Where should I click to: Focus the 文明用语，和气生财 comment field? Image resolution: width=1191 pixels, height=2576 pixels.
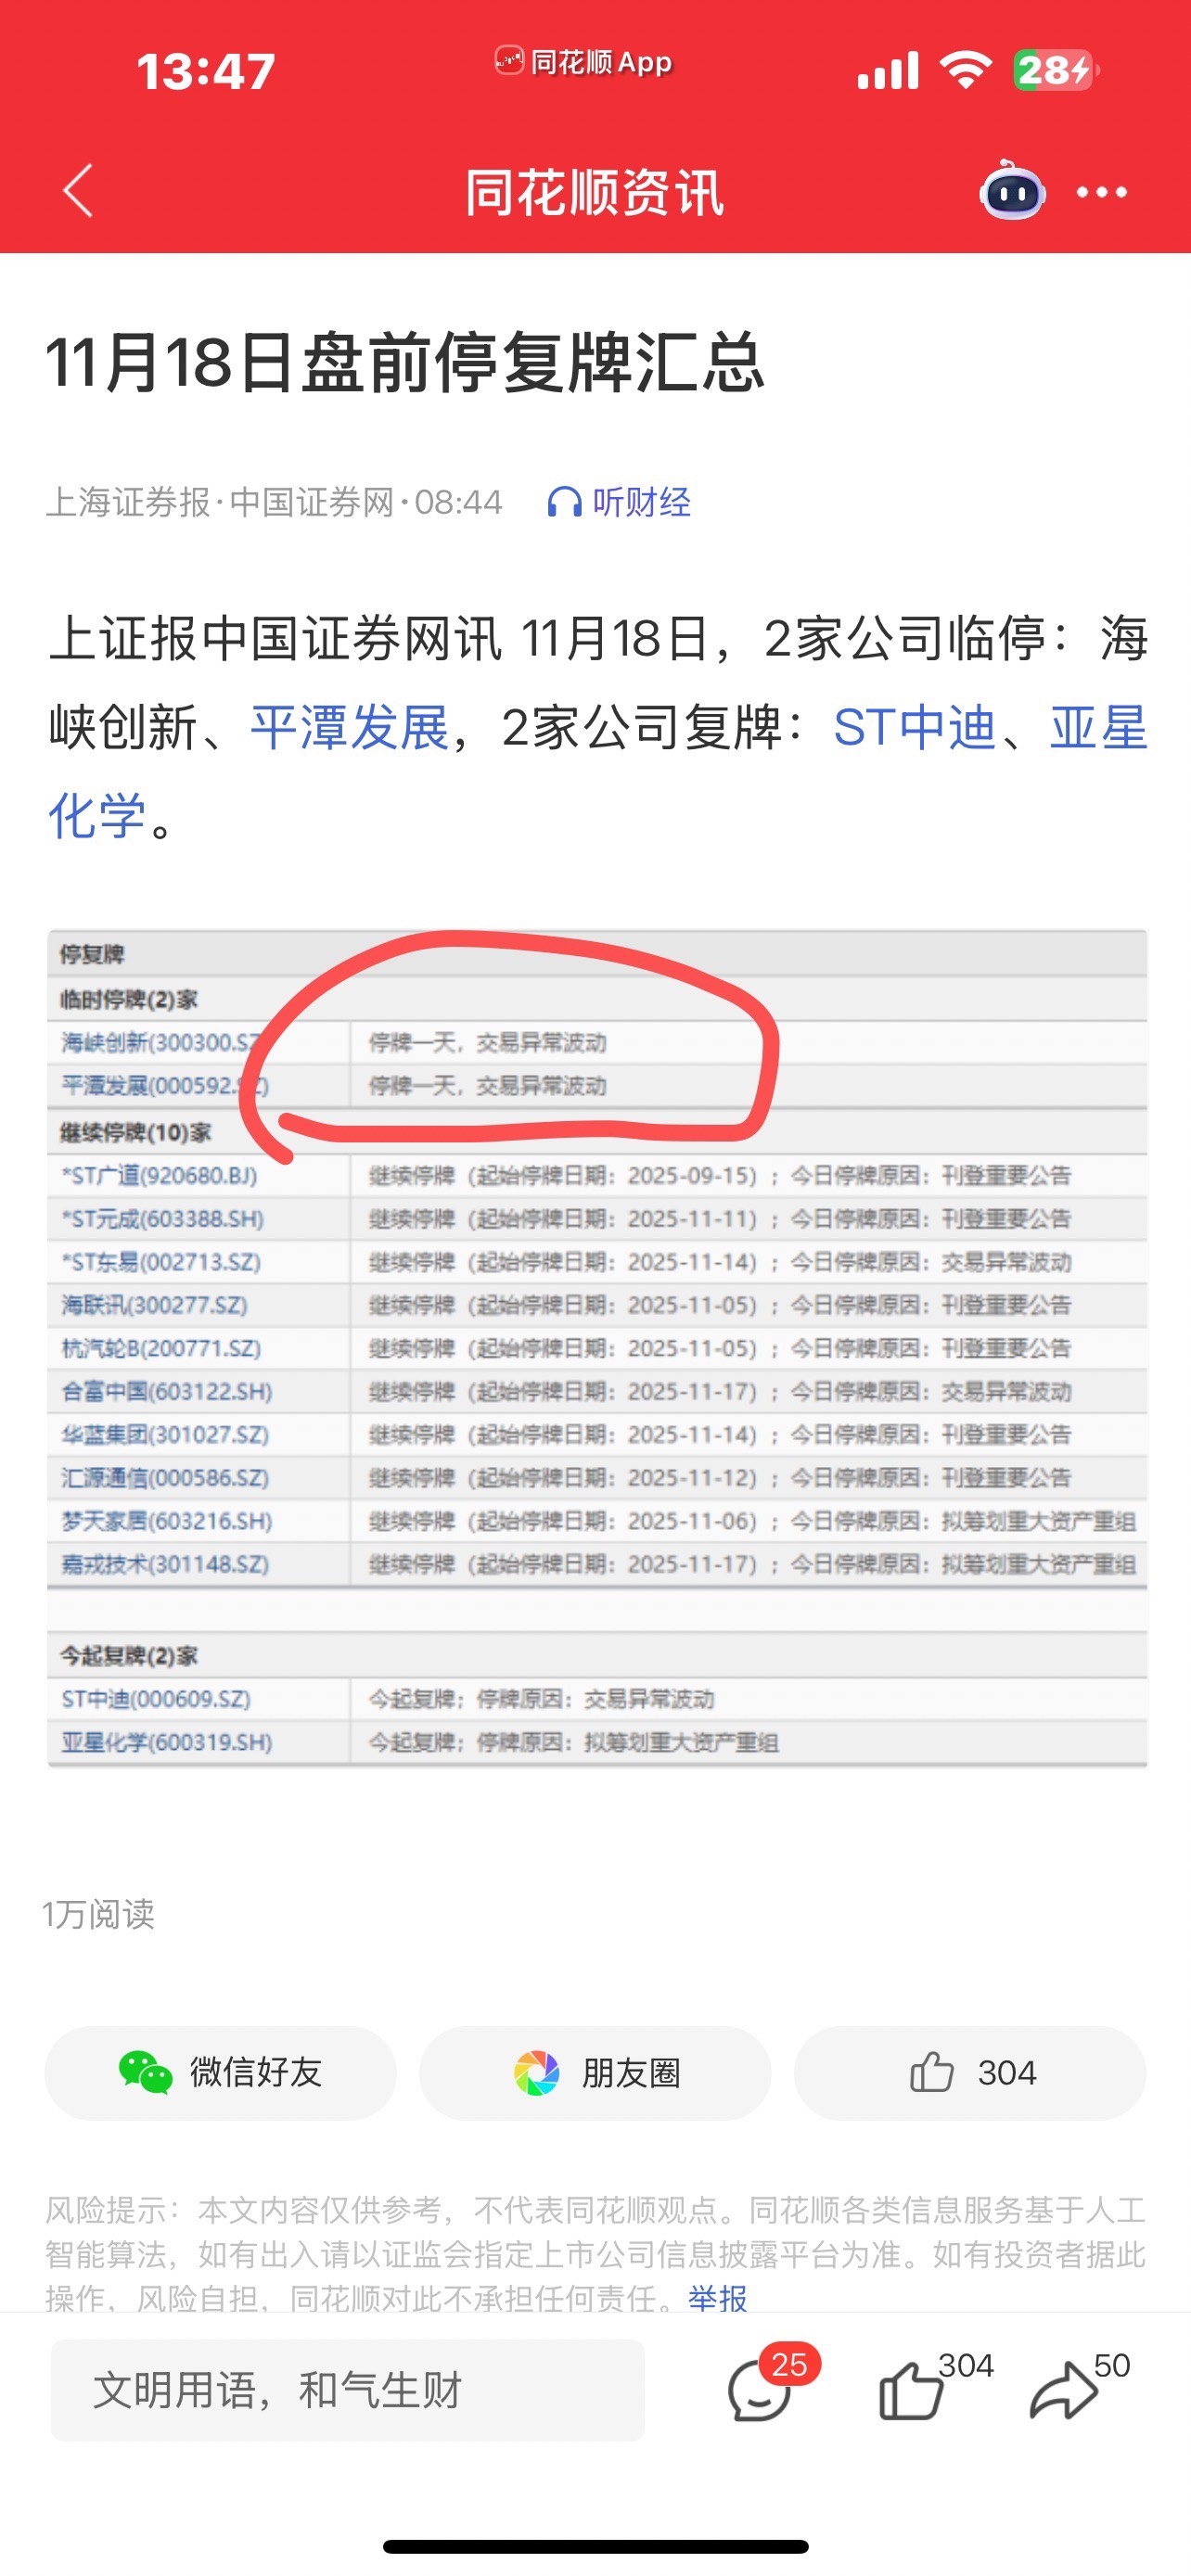[347, 2390]
